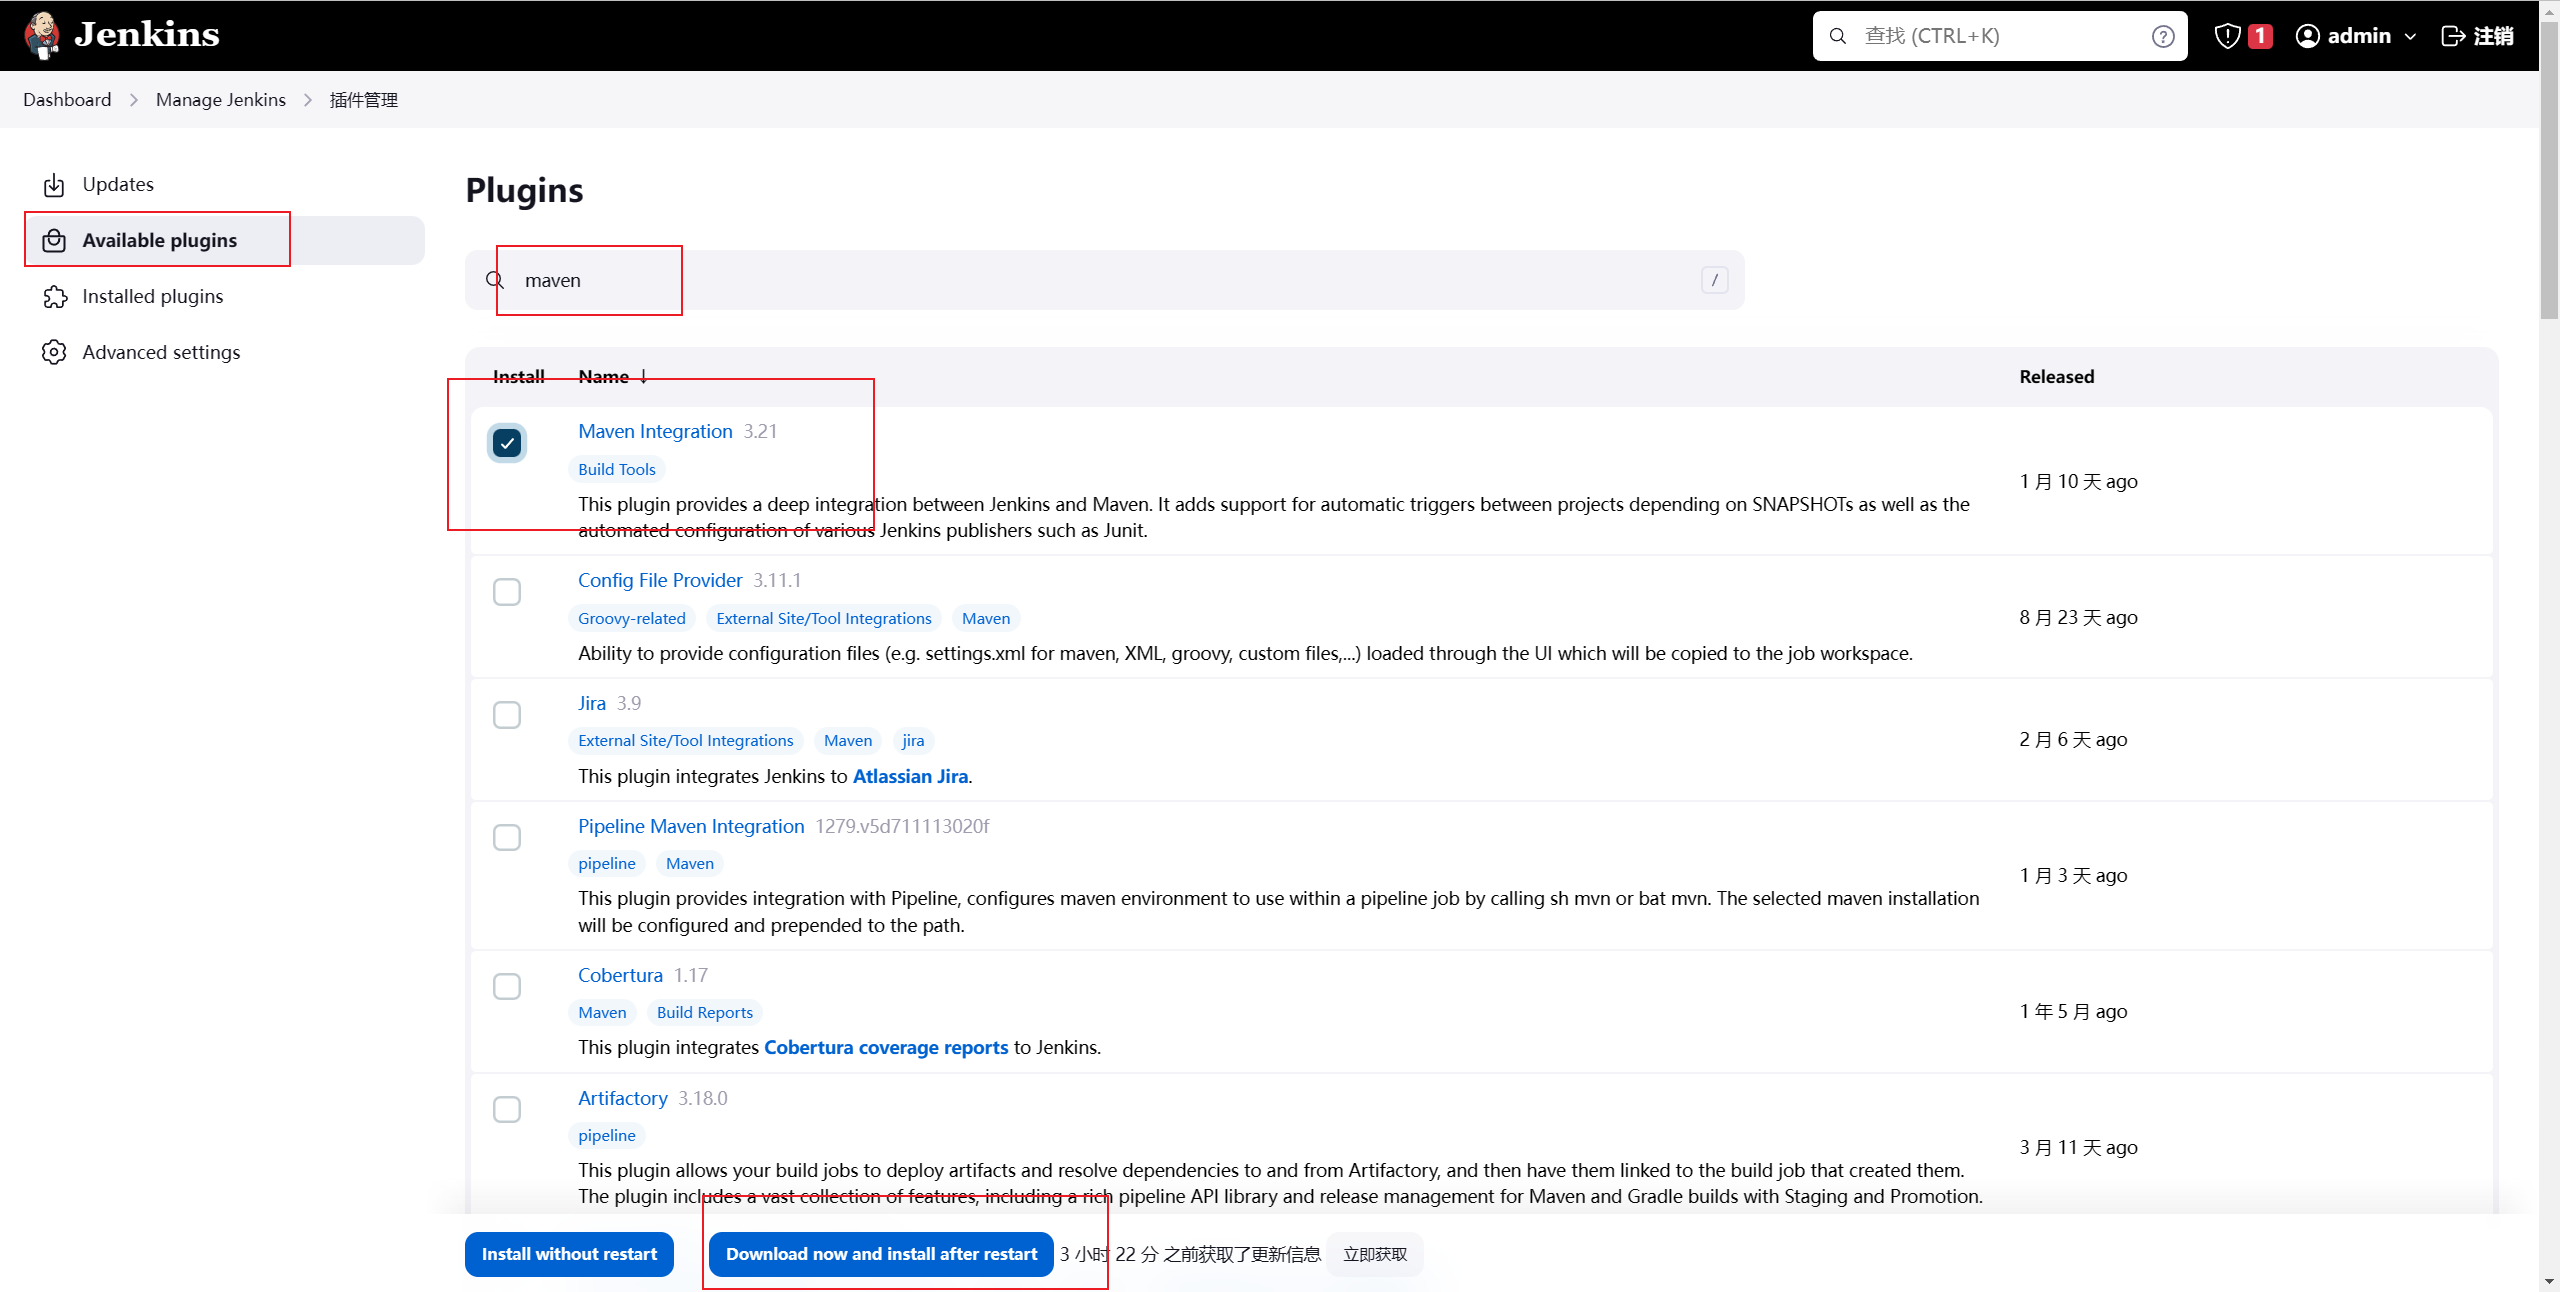Click the 立即获取 check now button

coord(1375,1254)
